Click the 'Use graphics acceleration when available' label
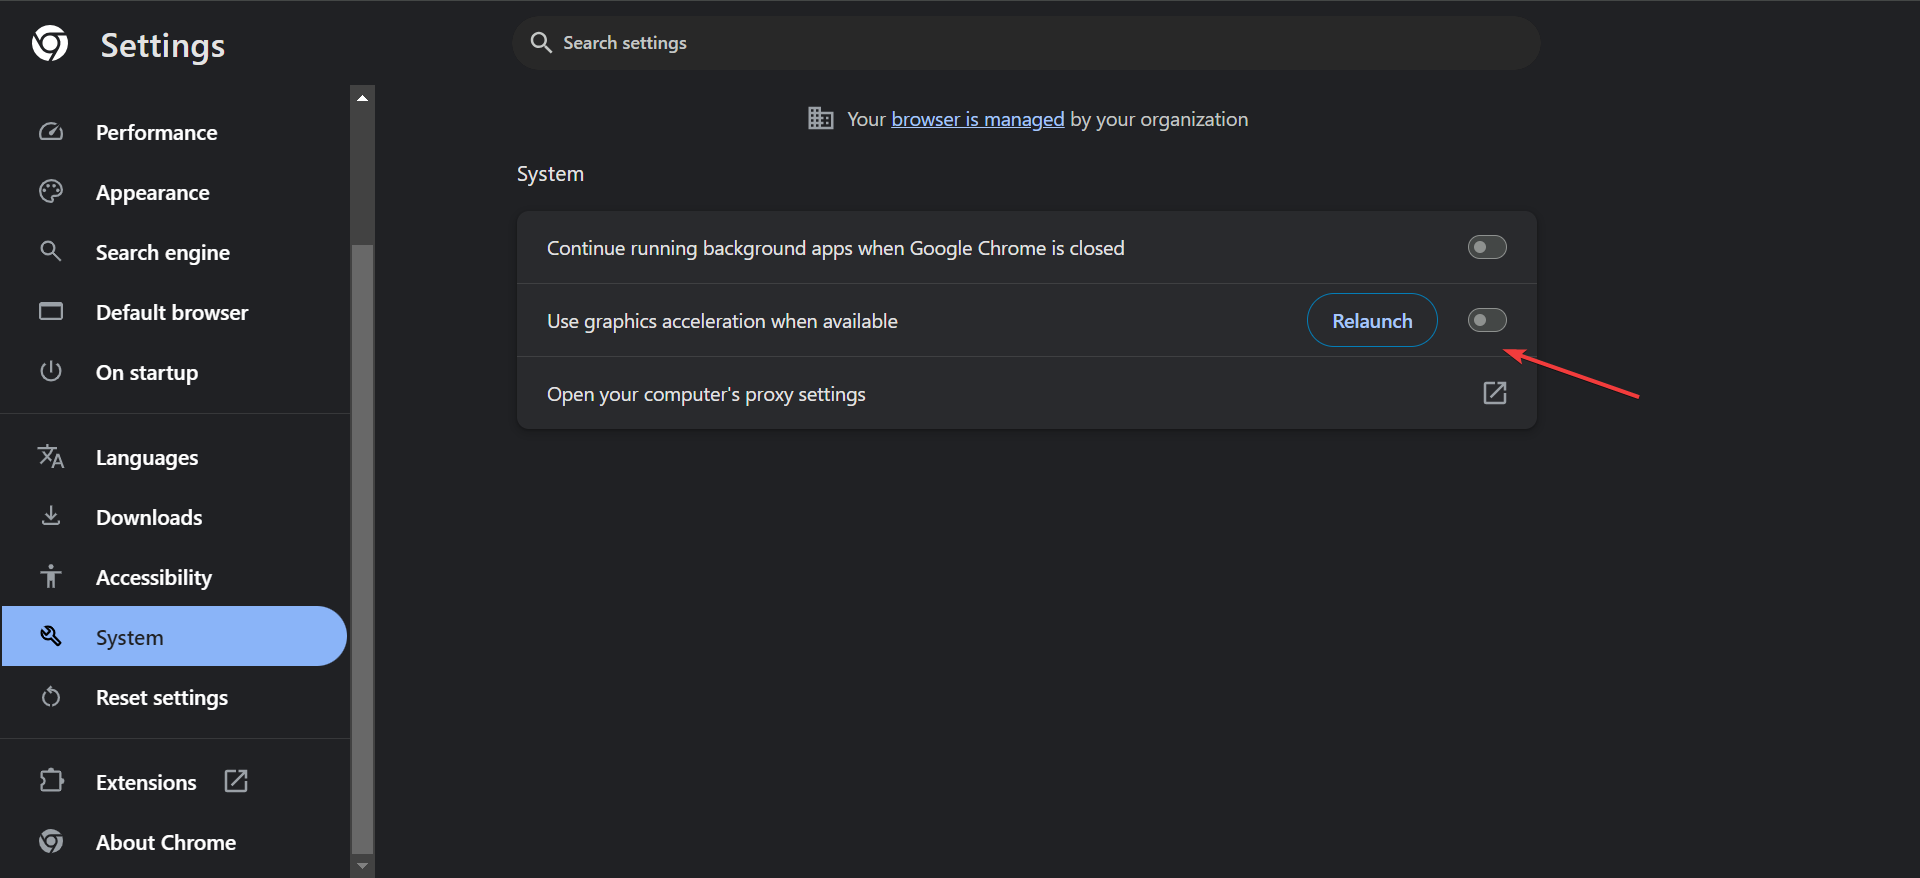 722,321
